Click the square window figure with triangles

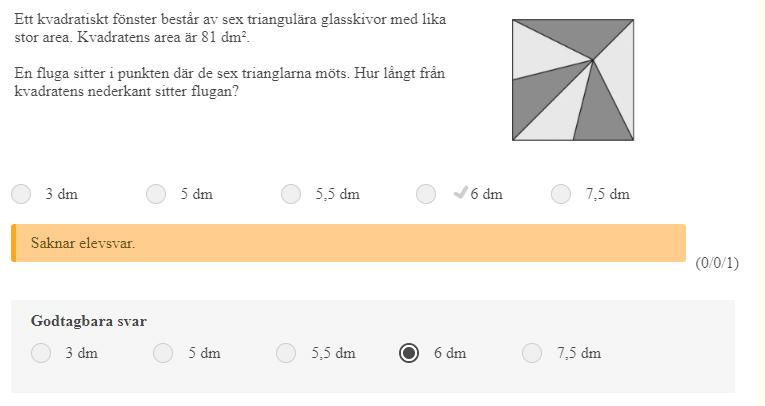click(x=573, y=80)
